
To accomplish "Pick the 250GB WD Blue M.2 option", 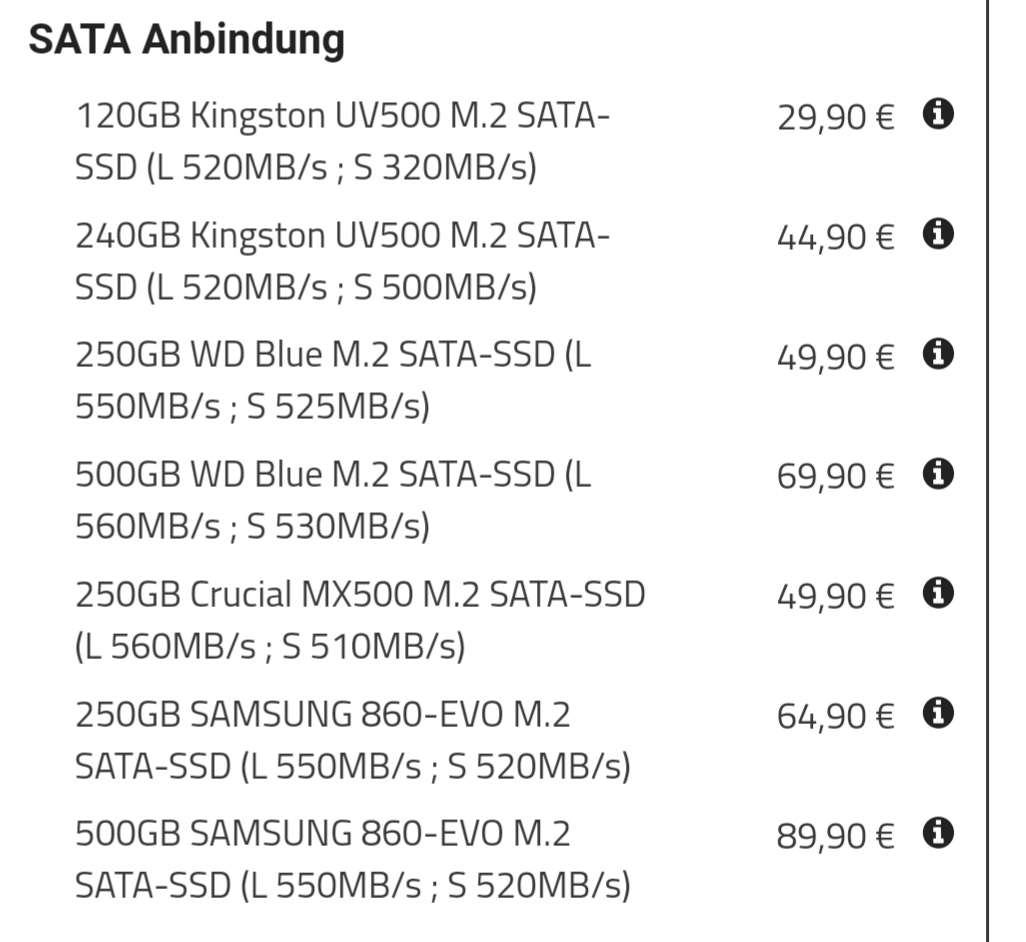I will (x=333, y=381).
